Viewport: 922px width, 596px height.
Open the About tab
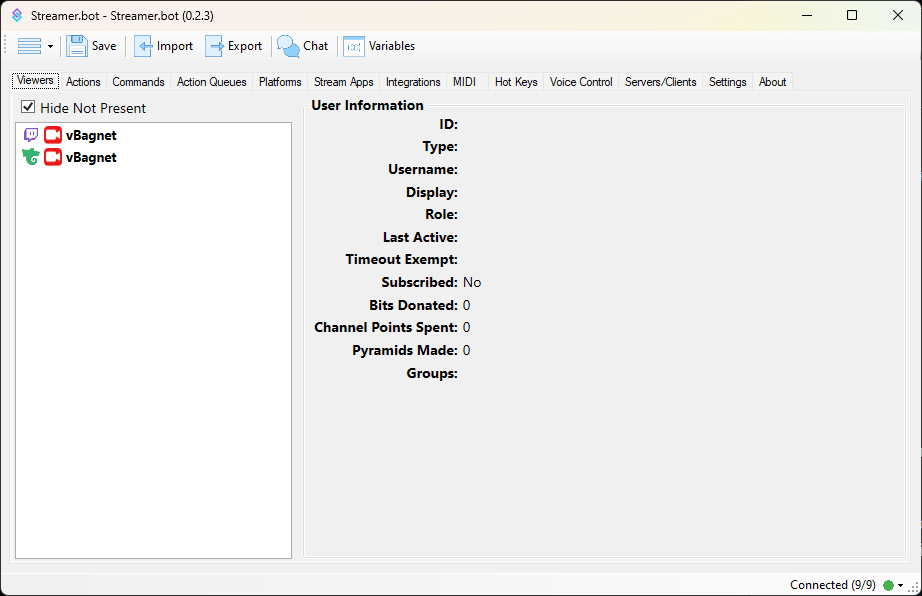coord(772,82)
